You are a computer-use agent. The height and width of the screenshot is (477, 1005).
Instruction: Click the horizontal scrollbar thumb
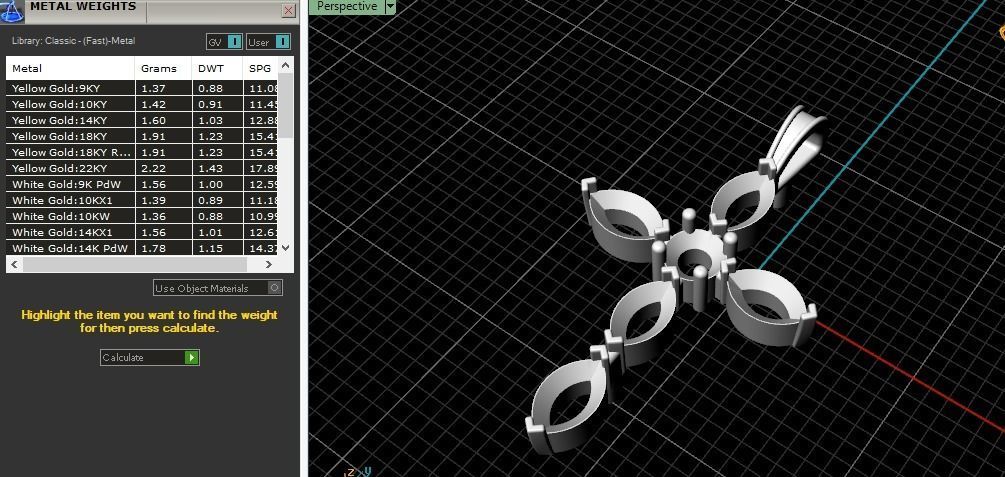coord(135,264)
